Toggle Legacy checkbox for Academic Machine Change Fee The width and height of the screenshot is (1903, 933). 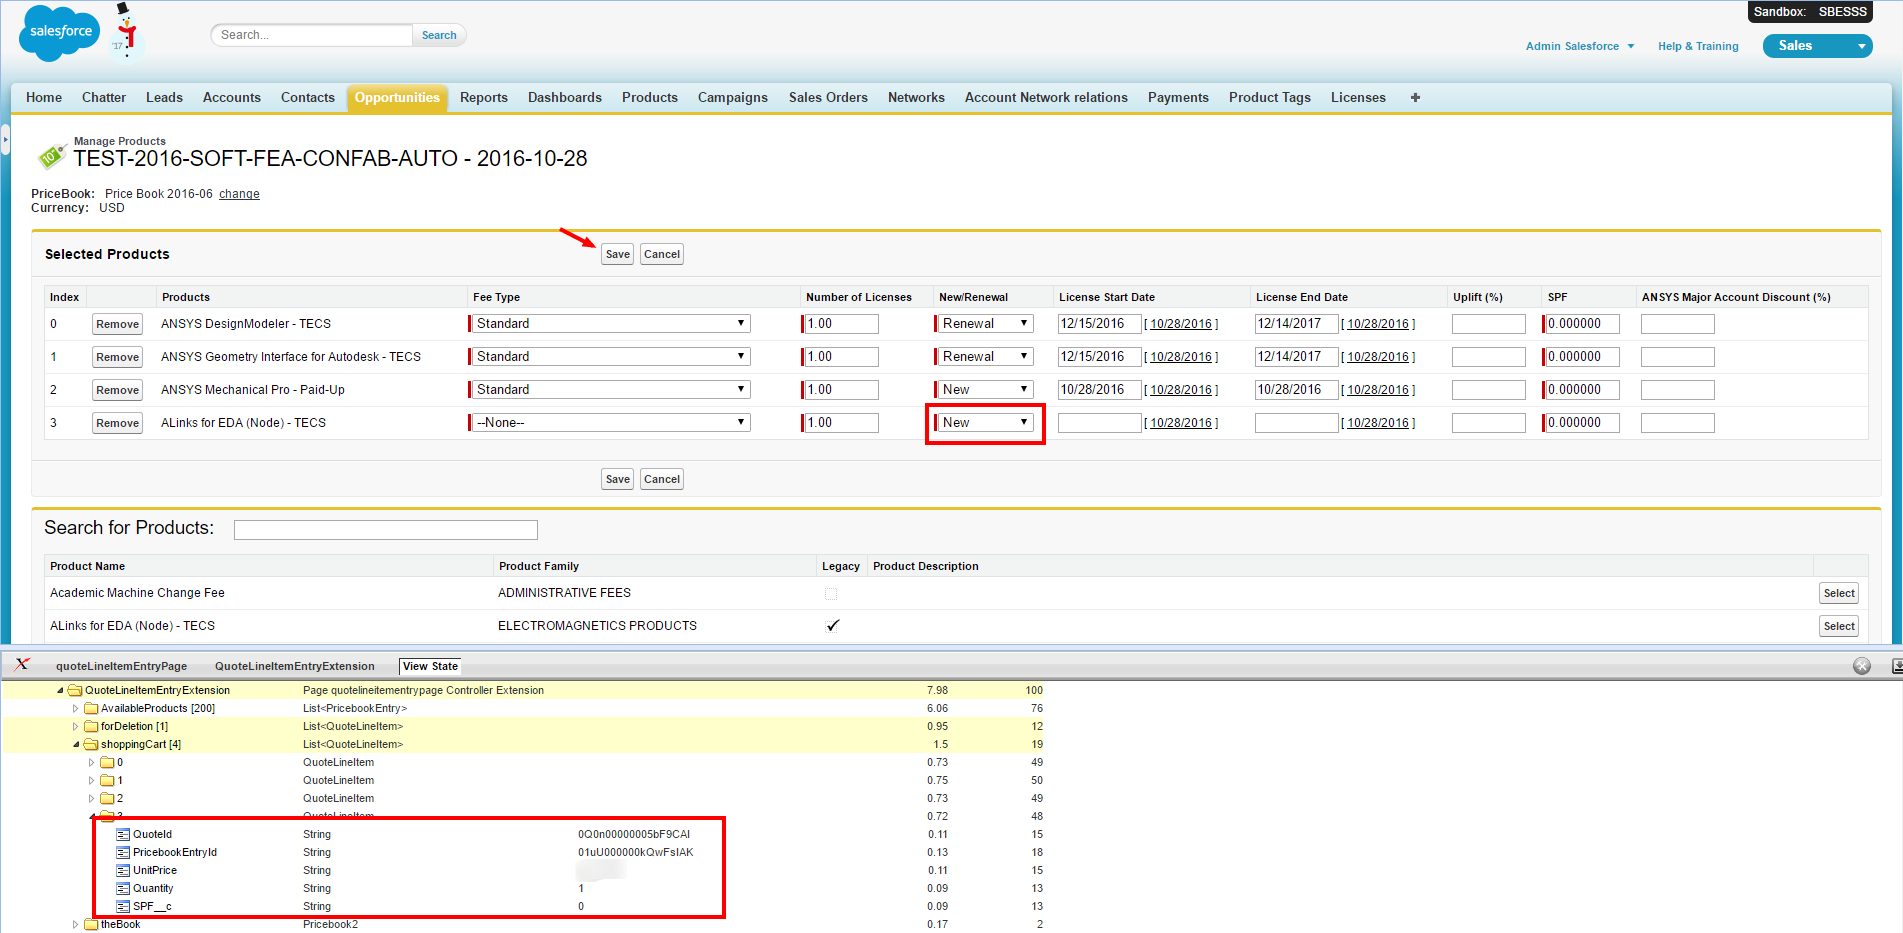click(x=831, y=594)
